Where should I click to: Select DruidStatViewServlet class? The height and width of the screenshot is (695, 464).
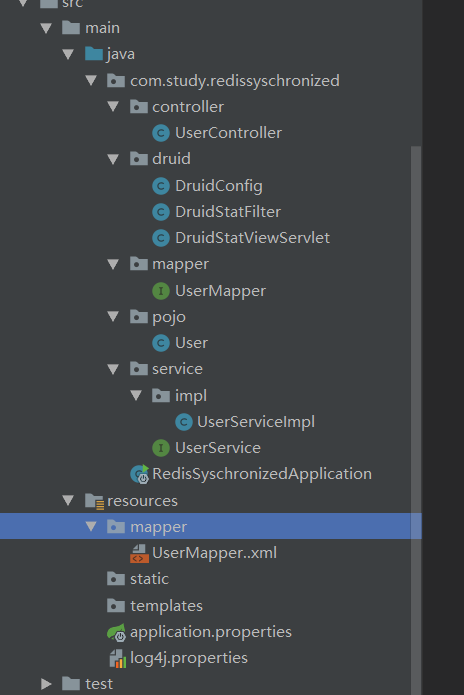252,238
